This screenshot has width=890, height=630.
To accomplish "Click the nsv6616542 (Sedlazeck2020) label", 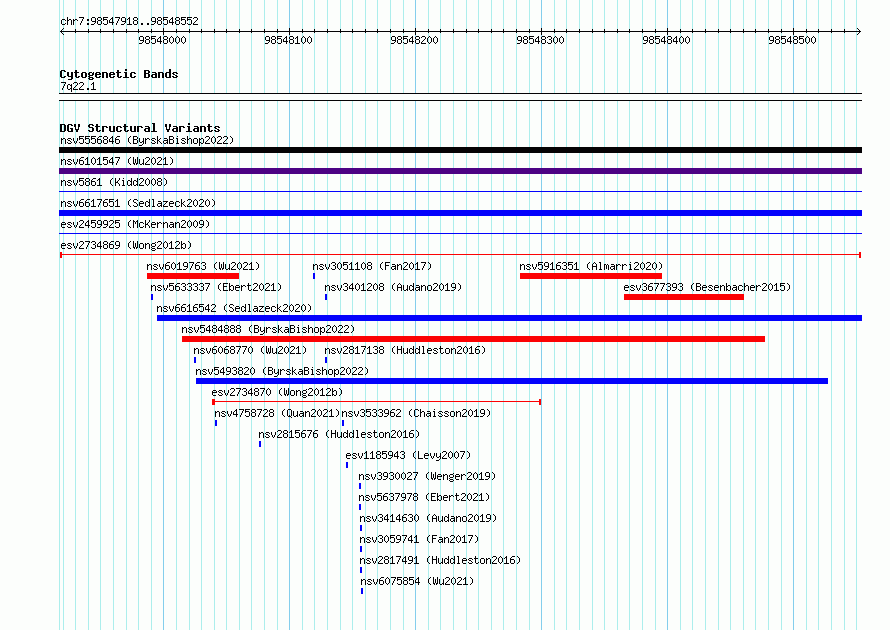I will point(234,308).
